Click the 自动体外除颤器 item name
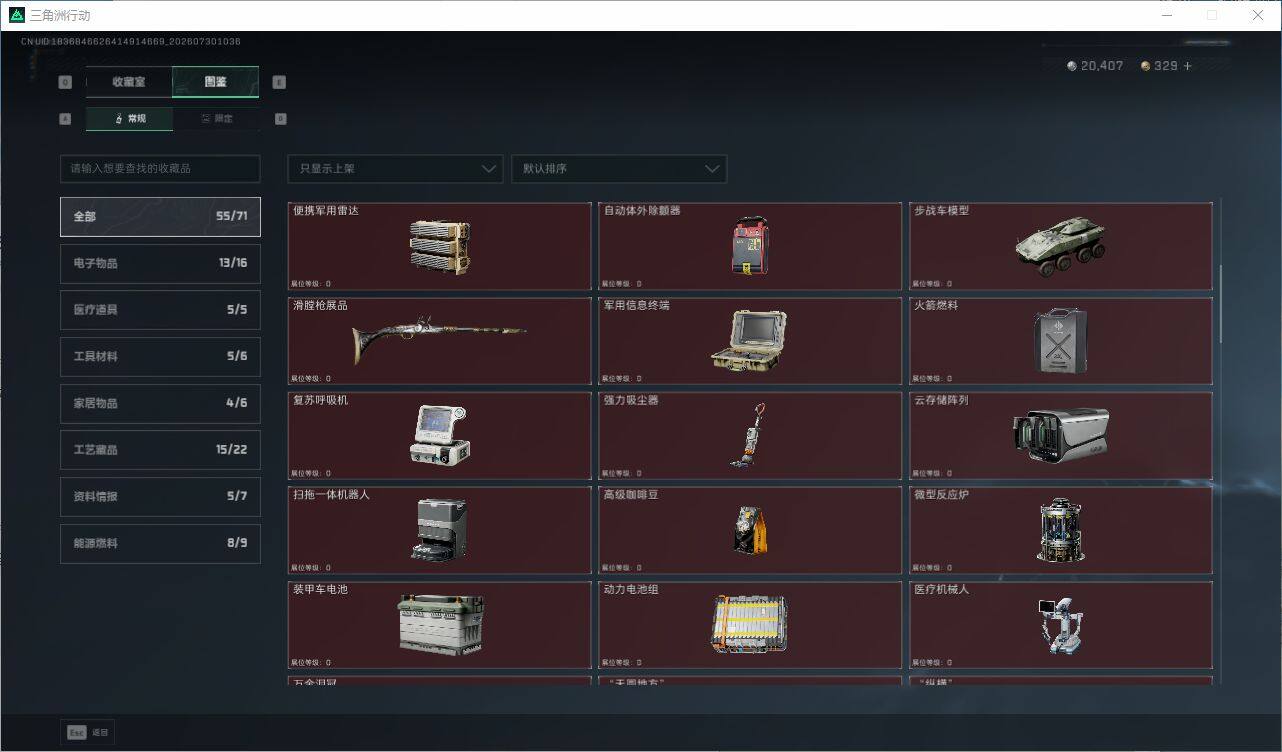This screenshot has width=1282, height=752. (642, 211)
